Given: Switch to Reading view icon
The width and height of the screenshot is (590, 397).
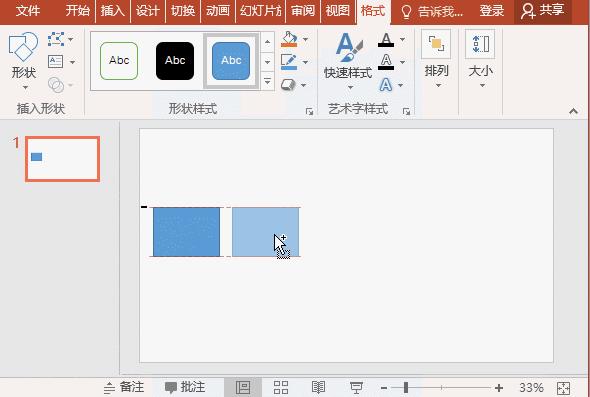Looking at the screenshot, I should pos(318,387).
